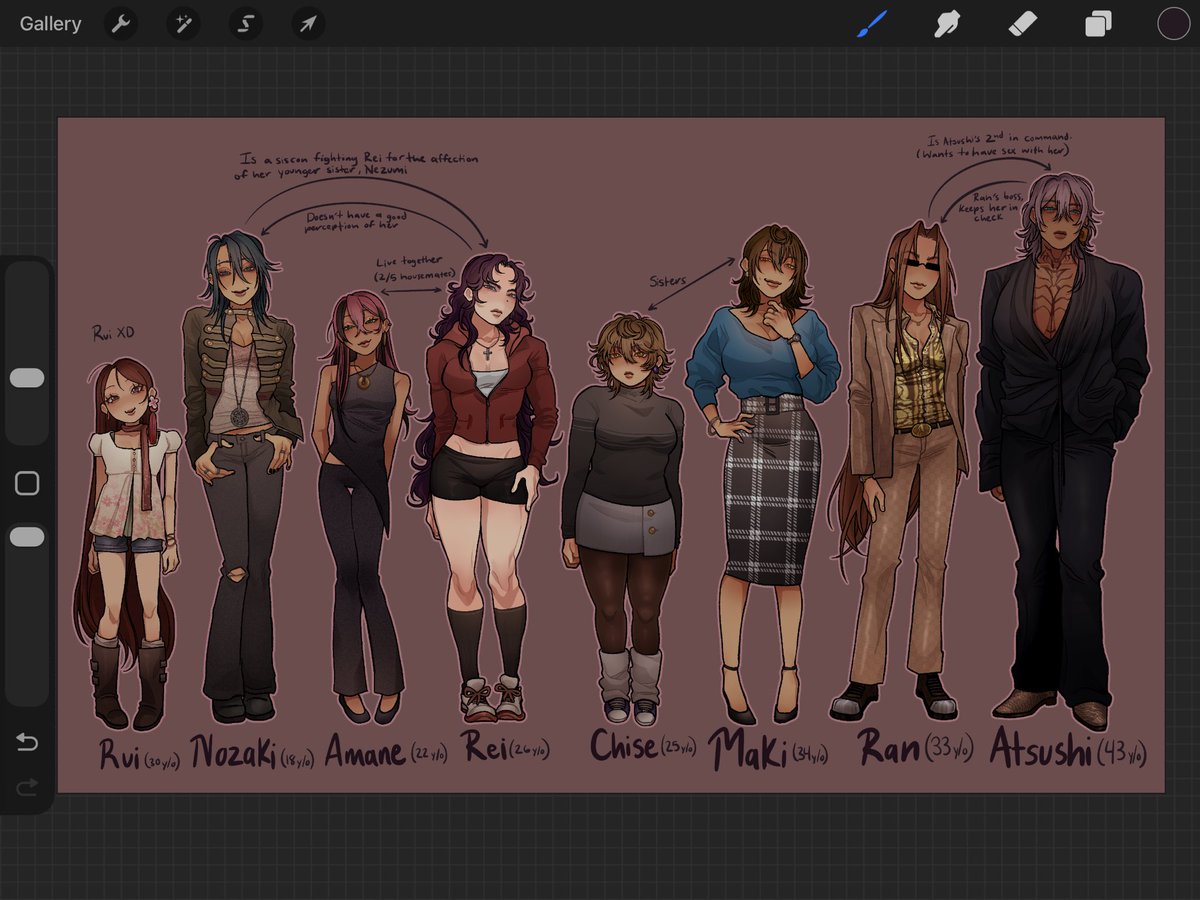This screenshot has width=1200, height=900.
Task: Activate the Selection tool
Action: pyautogui.click(x=245, y=23)
